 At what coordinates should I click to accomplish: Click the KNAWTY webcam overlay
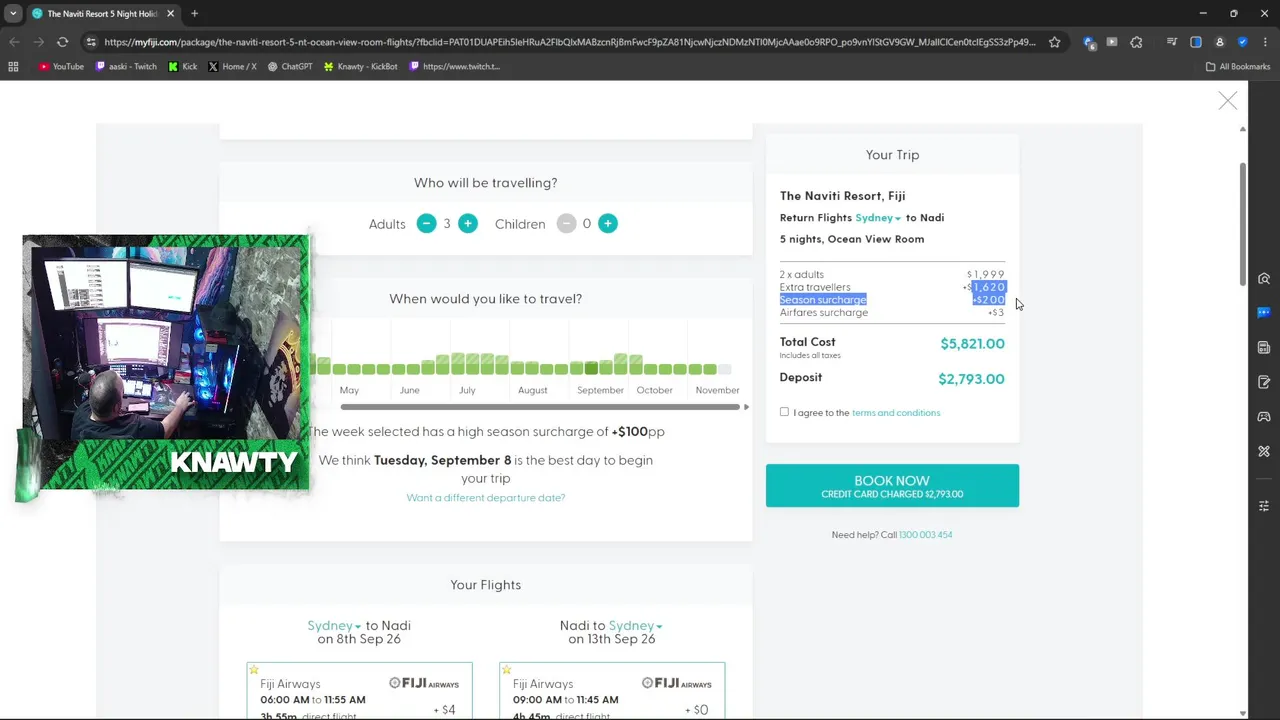tap(165, 365)
